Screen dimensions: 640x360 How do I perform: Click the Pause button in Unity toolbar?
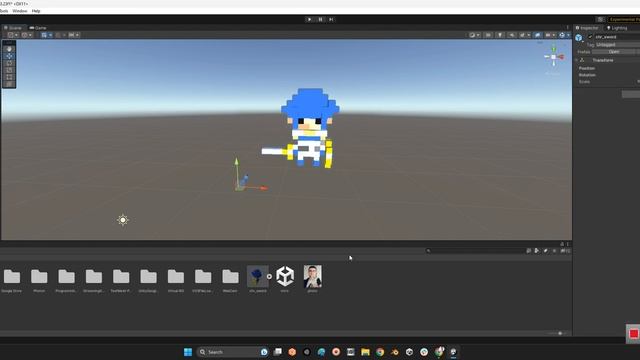[320, 19]
